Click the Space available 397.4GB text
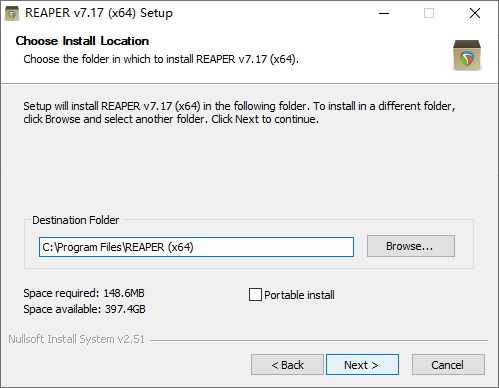 click(84, 309)
